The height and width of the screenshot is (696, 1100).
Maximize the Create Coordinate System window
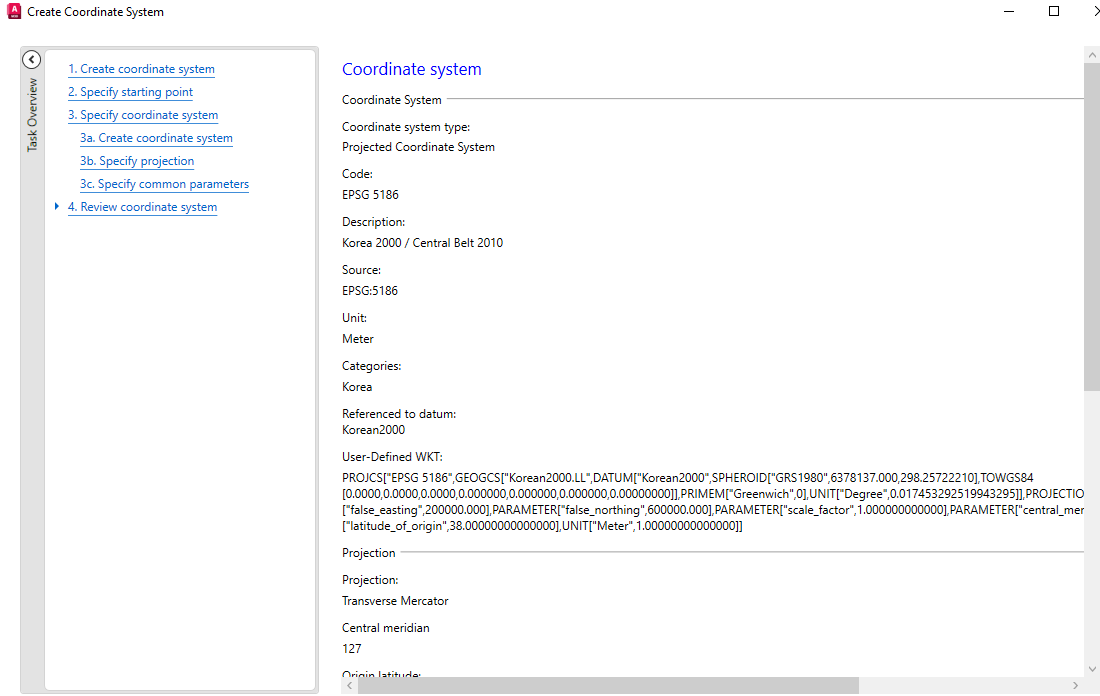point(1054,12)
